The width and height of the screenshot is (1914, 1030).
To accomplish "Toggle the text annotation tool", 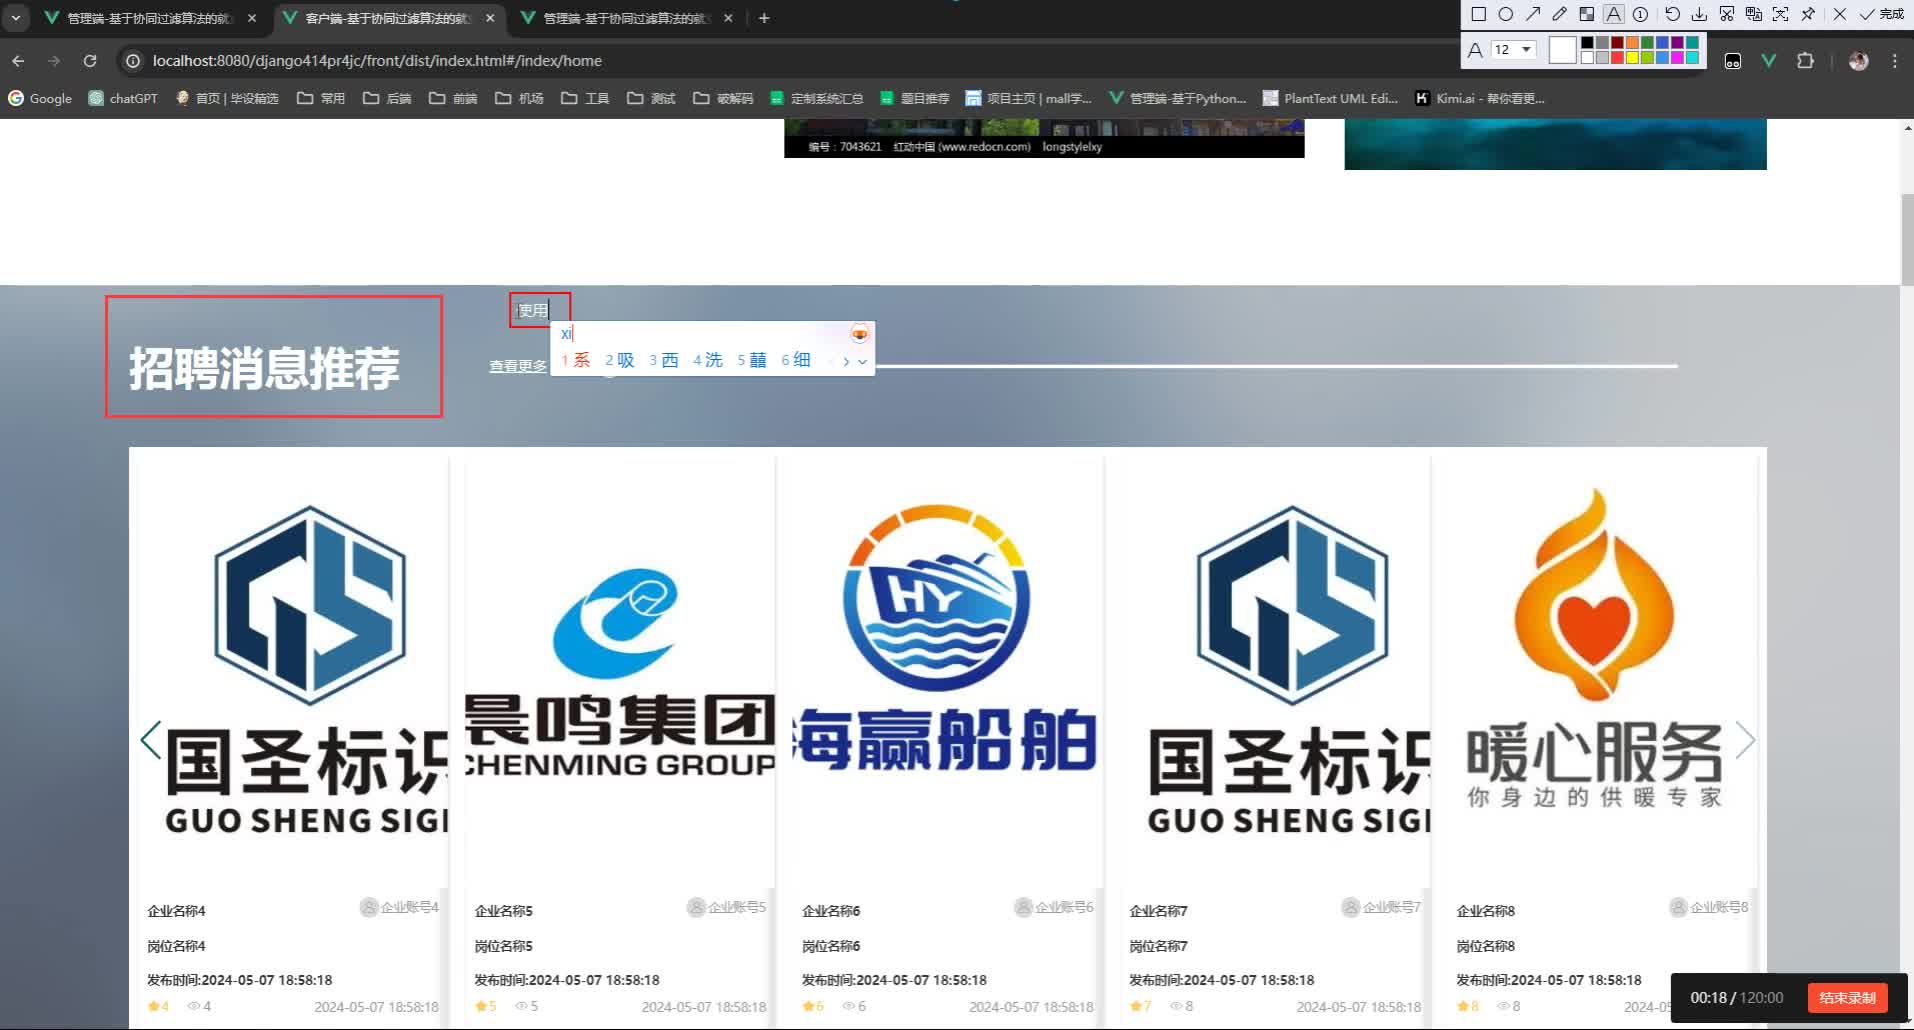I will click(x=1613, y=14).
